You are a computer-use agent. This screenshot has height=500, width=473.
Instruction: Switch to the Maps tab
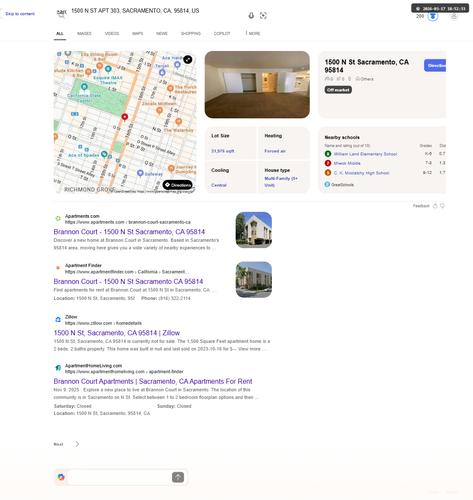pyautogui.click(x=137, y=34)
